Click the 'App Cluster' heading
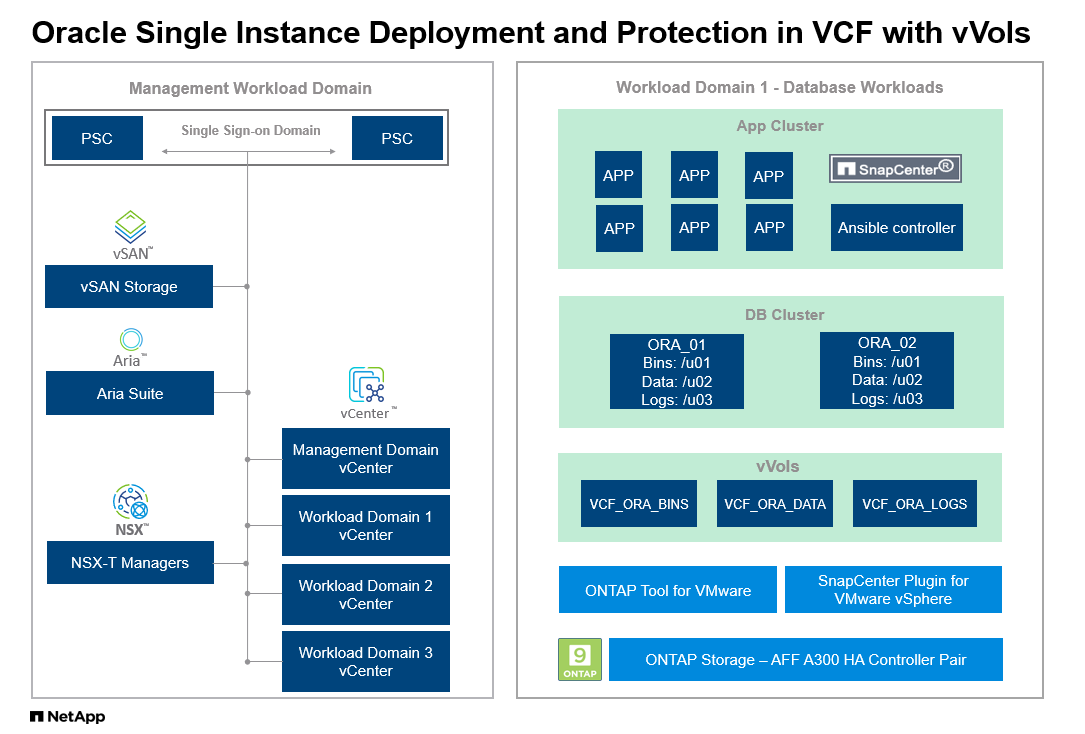The height and width of the screenshot is (734, 1085). pyautogui.click(x=780, y=126)
